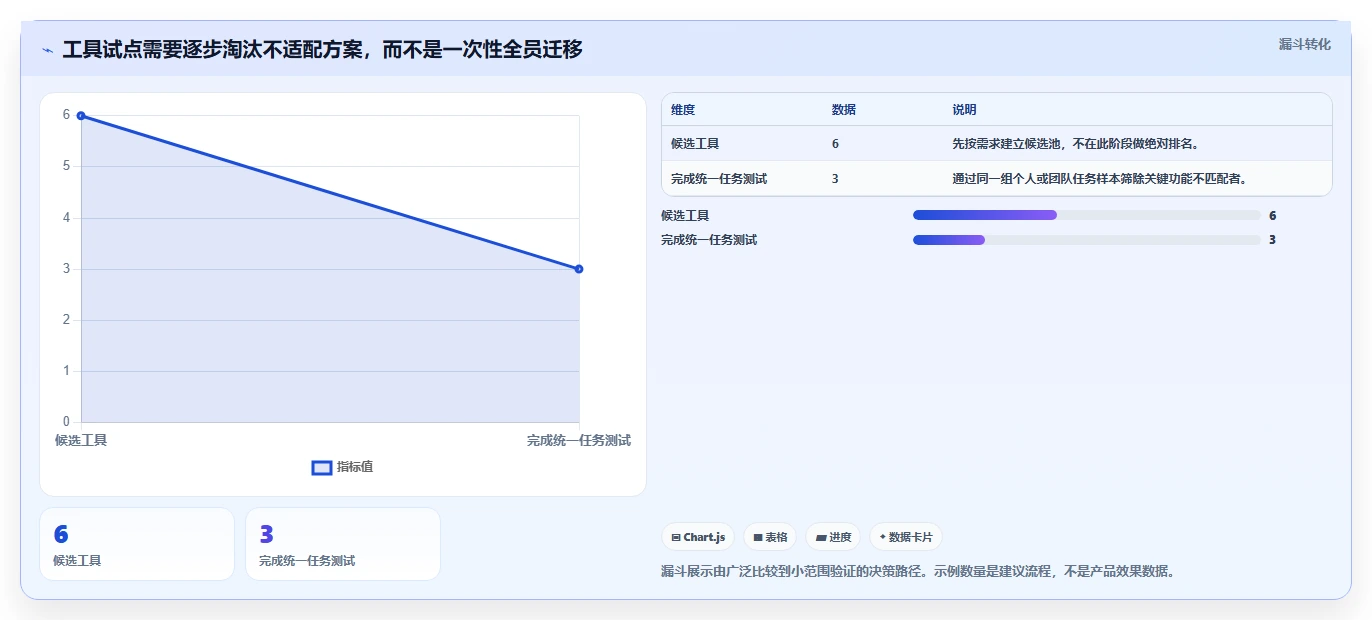Click the chart data point for 候选工具

pos(81,116)
